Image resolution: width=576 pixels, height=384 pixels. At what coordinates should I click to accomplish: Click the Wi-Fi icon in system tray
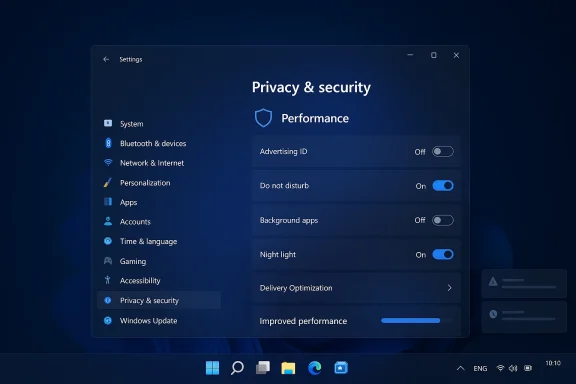click(x=500, y=368)
